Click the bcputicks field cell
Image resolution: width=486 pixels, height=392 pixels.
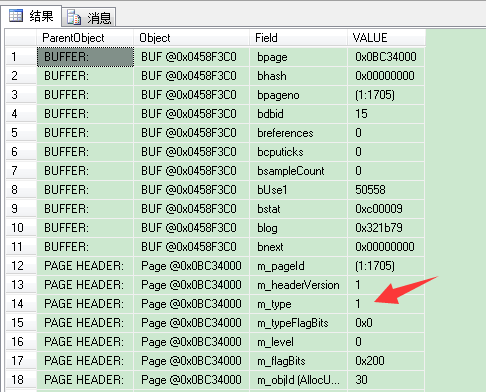click(x=298, y=152)
